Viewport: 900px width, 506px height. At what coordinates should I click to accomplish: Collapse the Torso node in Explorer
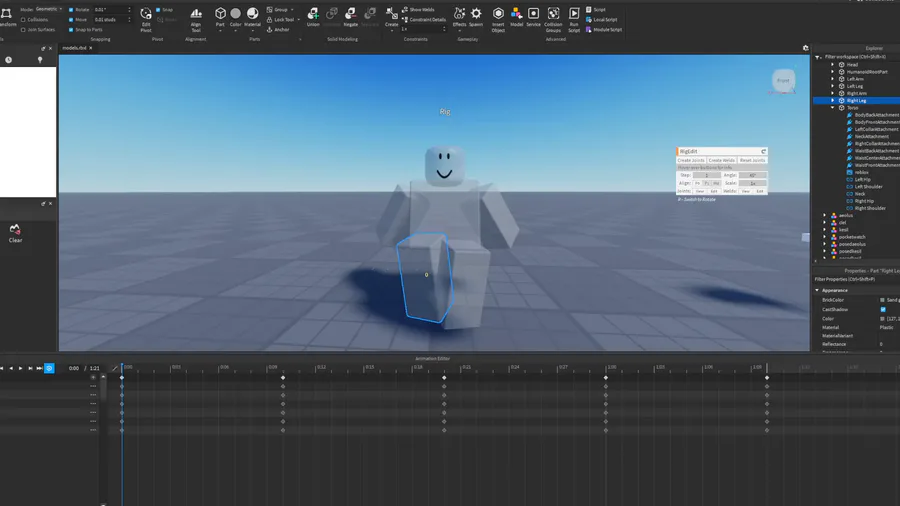tap(832, 108)
